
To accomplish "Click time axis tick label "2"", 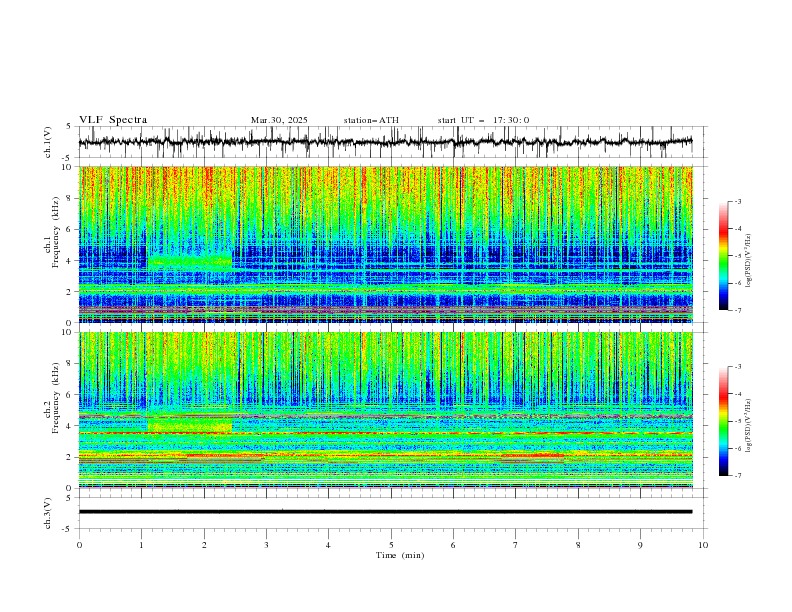I will [204, 545].
